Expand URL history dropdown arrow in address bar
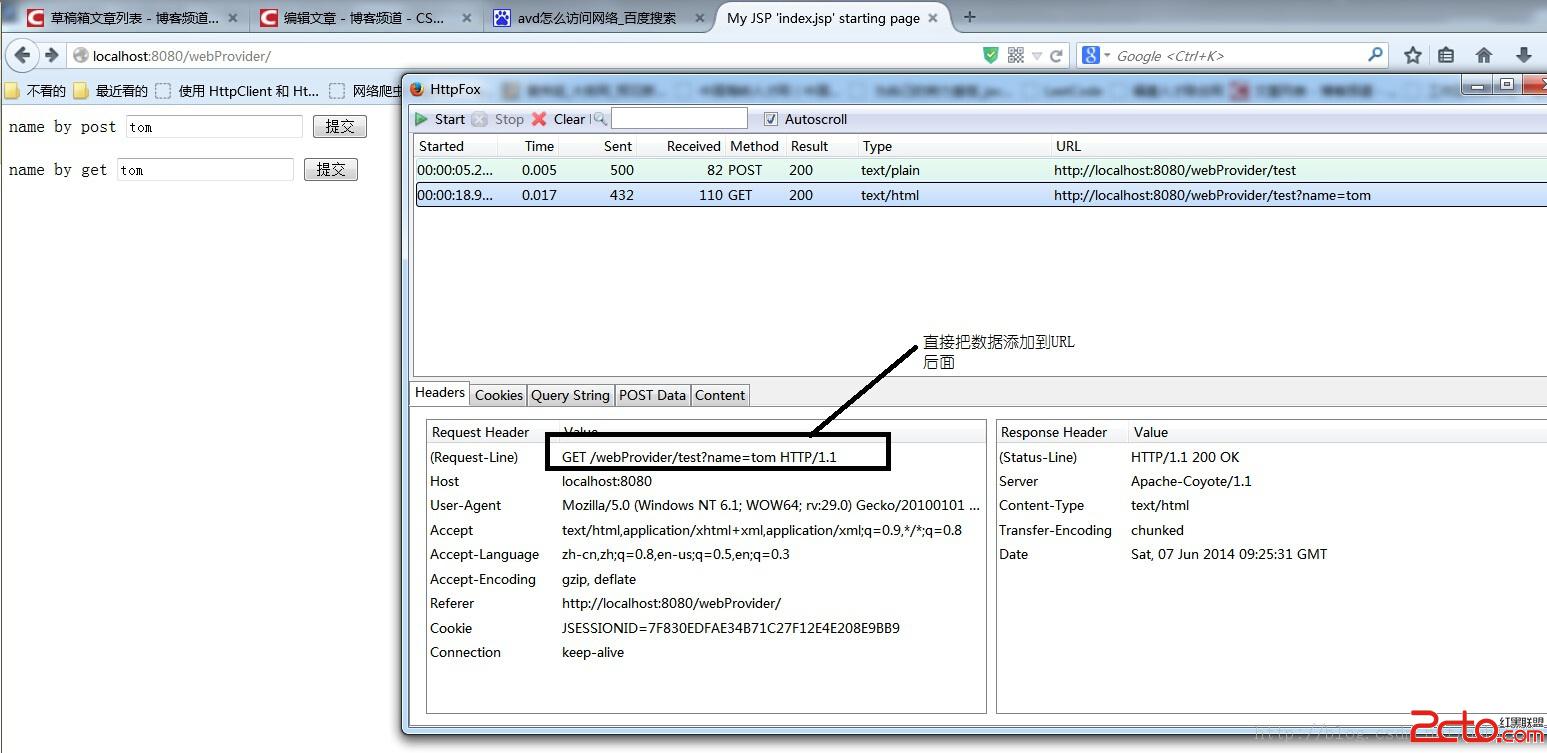The image size is (1547, 753). pos(1037,56)
